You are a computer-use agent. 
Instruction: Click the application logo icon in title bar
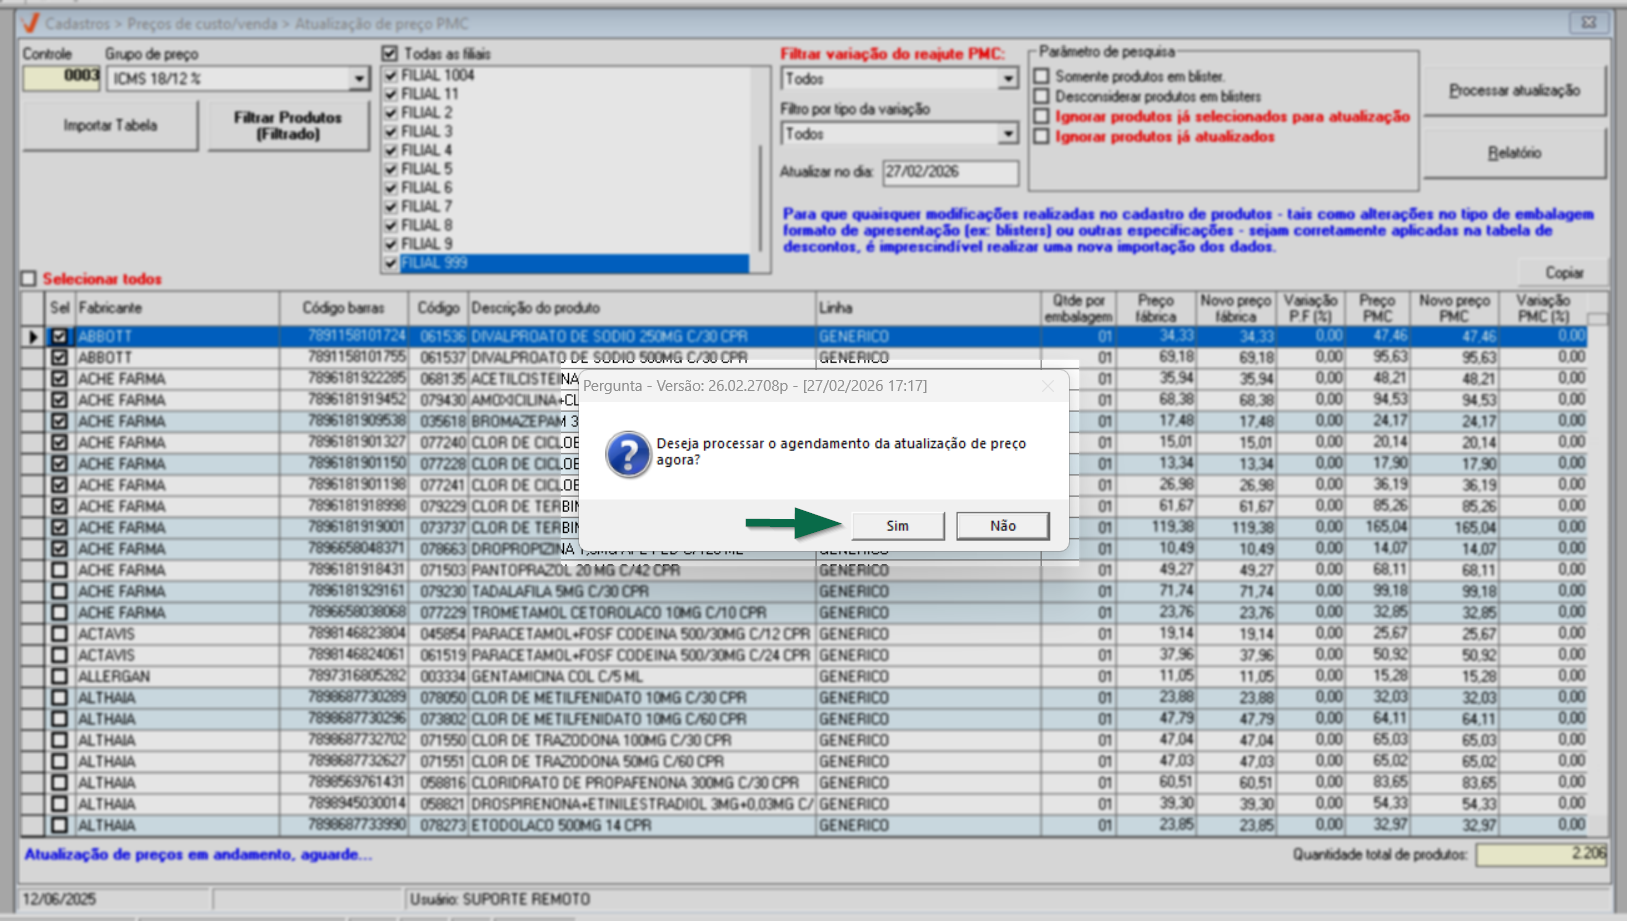tap(30, 23)
